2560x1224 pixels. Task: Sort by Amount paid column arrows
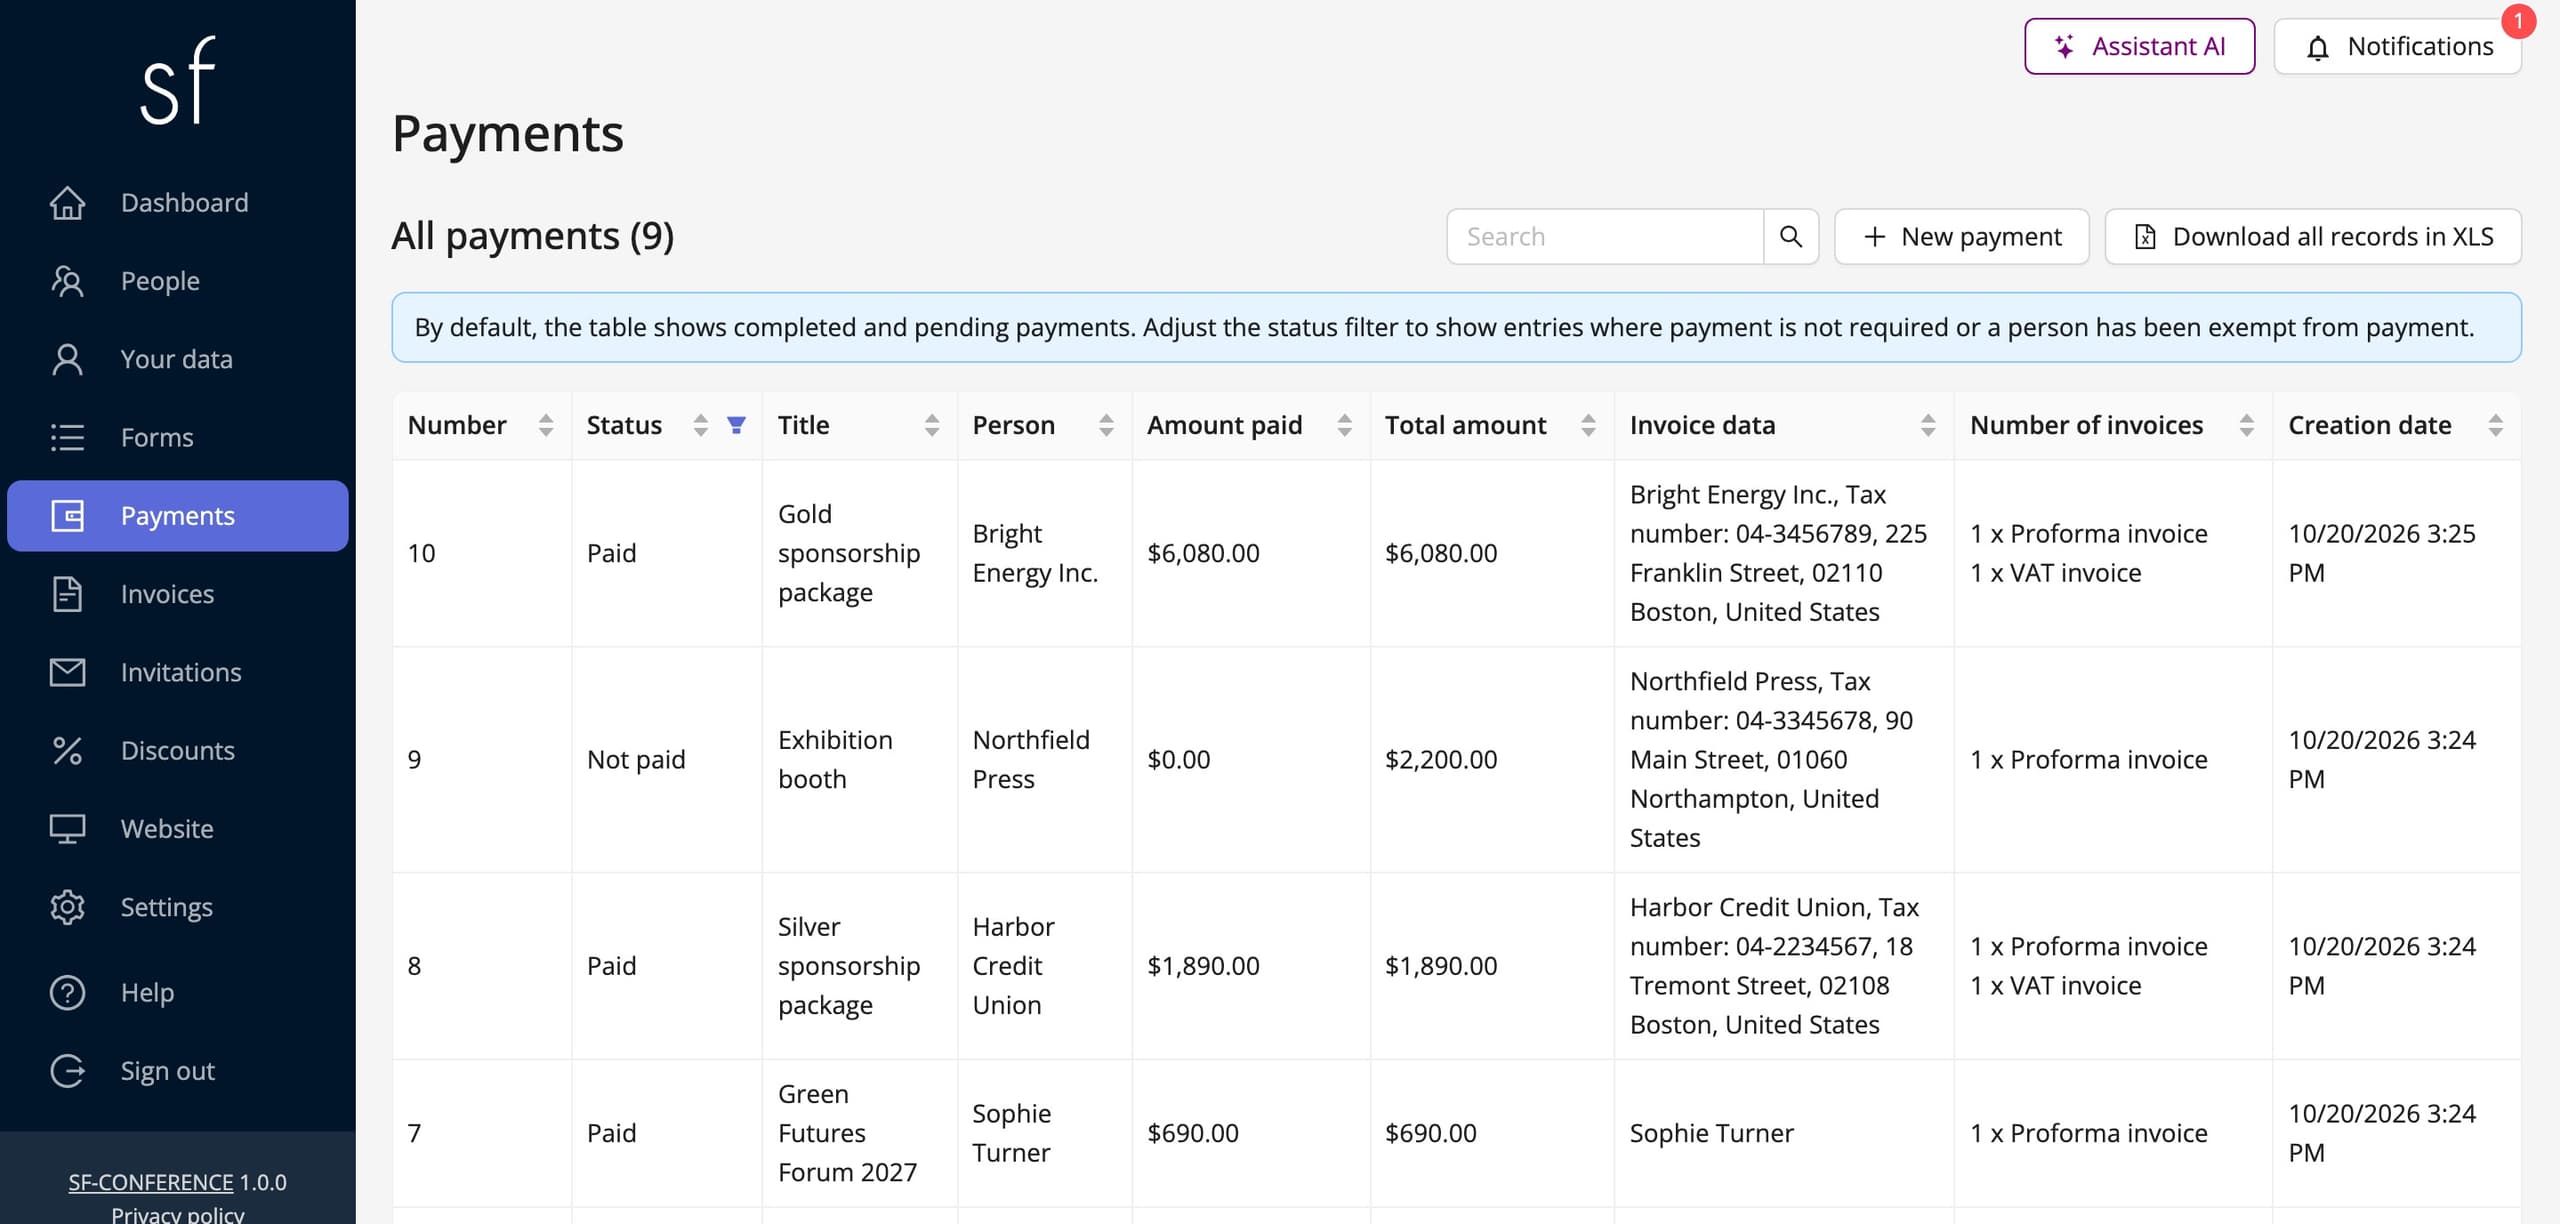(x=1345, y=425)
